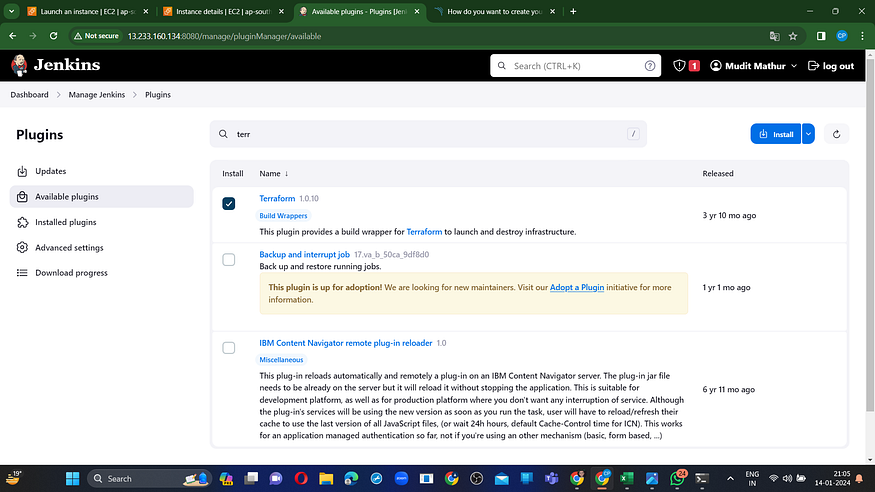Open the Windows Start menu
The height and width of the screenshot is (492, 875).
coord(73,479)
